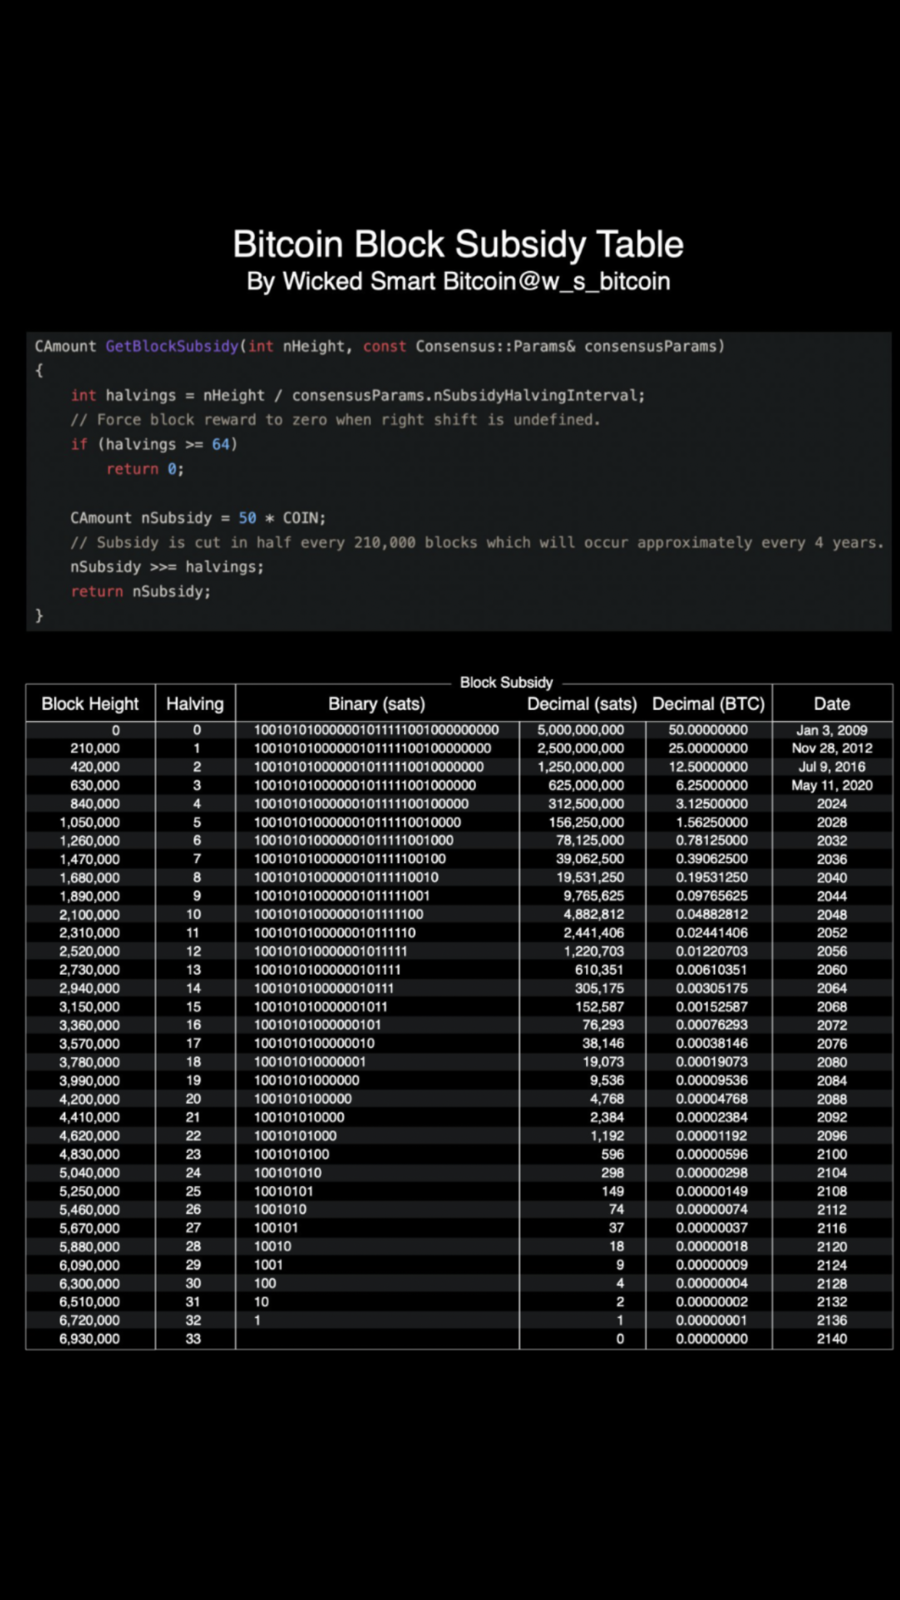
Task: Click the "2024" date cell
Action: (832, 804)
